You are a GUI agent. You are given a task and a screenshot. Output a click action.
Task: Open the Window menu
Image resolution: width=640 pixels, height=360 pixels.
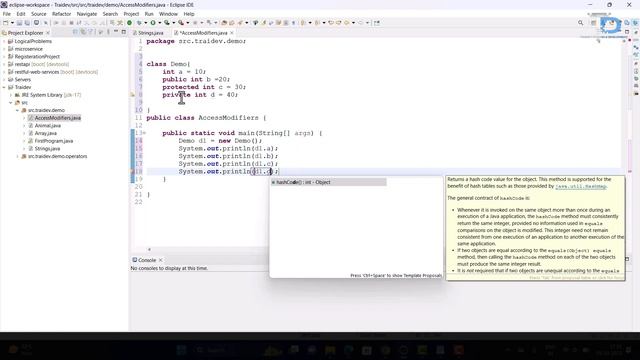click(x=168, y=14)
